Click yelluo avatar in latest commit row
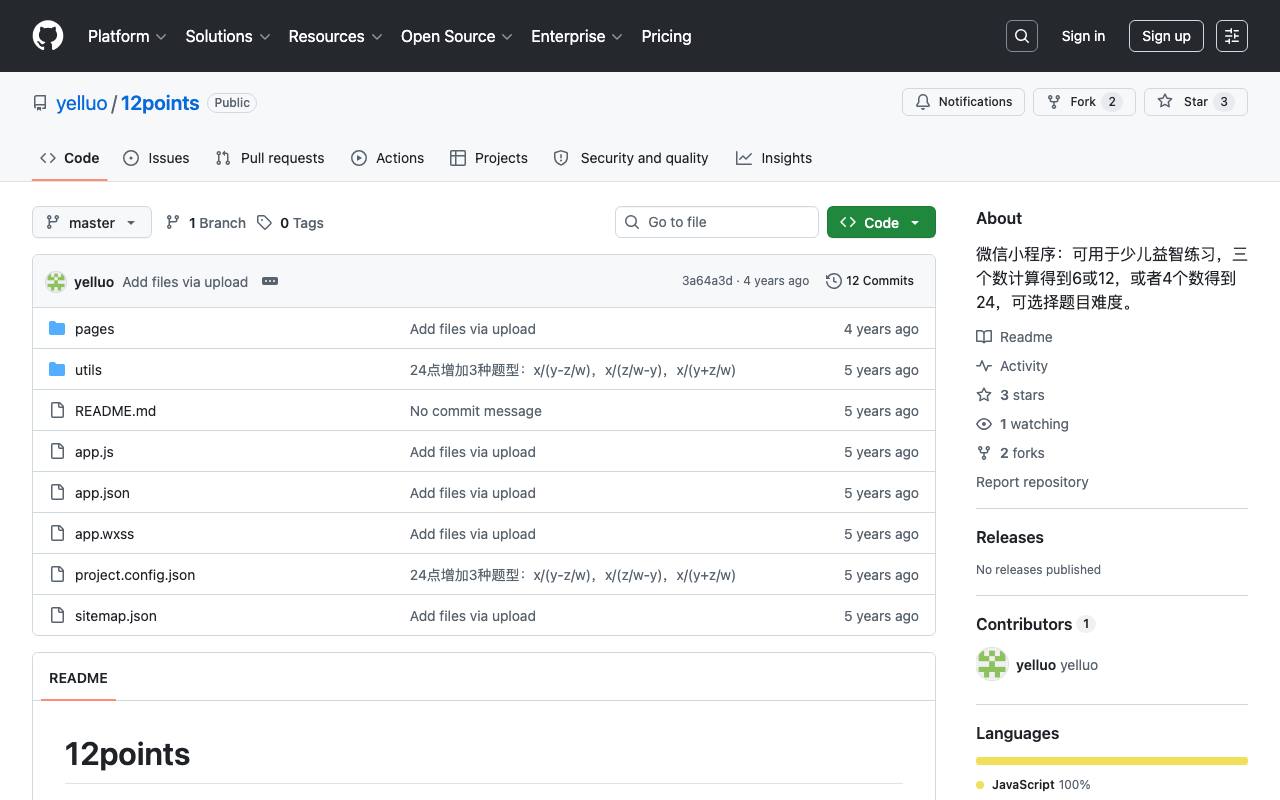 (x=56, y=282)
